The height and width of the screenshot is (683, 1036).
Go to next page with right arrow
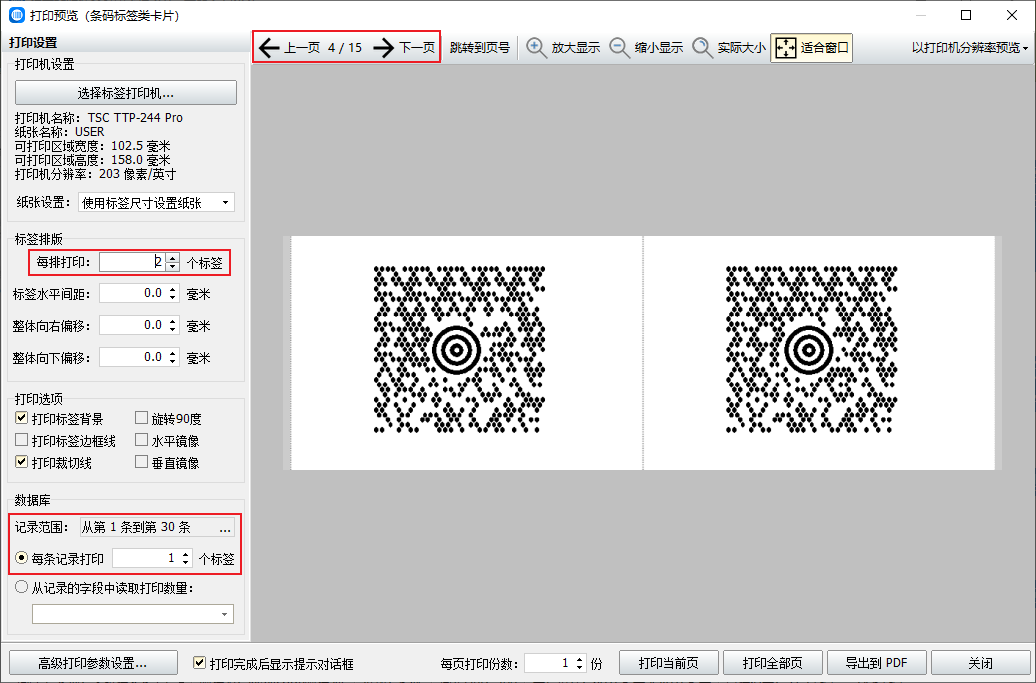click(383, 48)
